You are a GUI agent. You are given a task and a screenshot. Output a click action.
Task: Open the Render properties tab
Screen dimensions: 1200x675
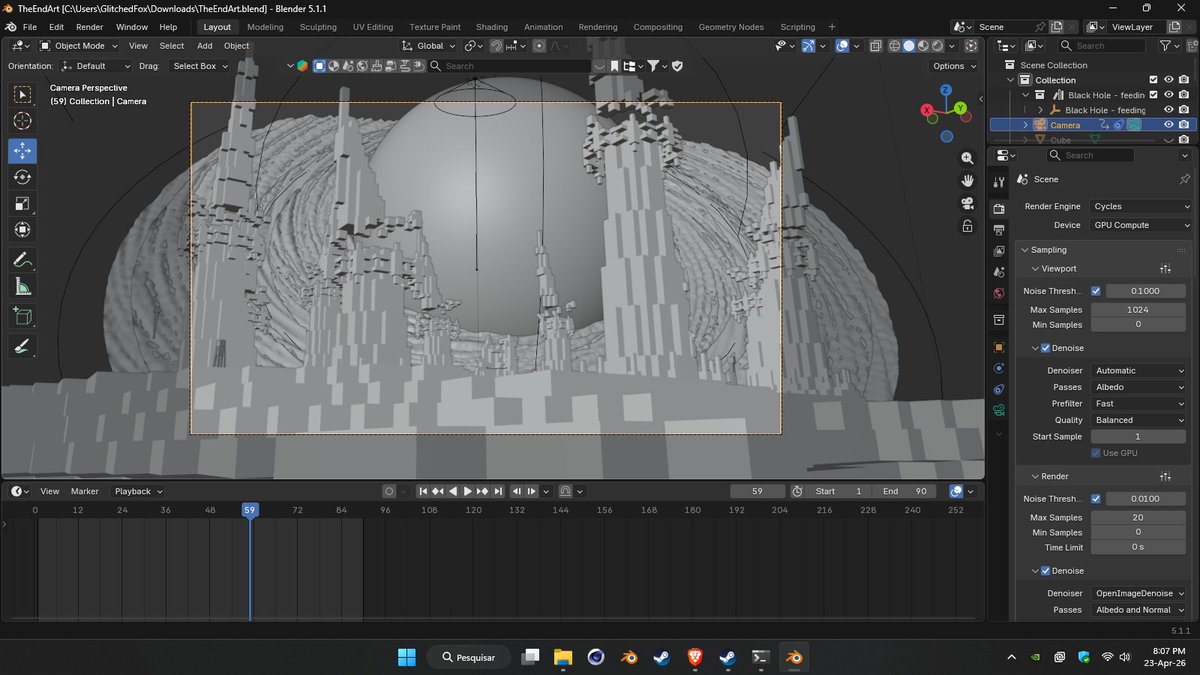[998, 208]
